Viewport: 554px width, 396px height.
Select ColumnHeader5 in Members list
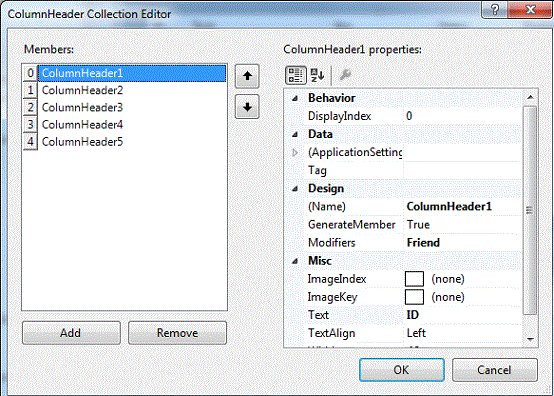click(132, 142)
